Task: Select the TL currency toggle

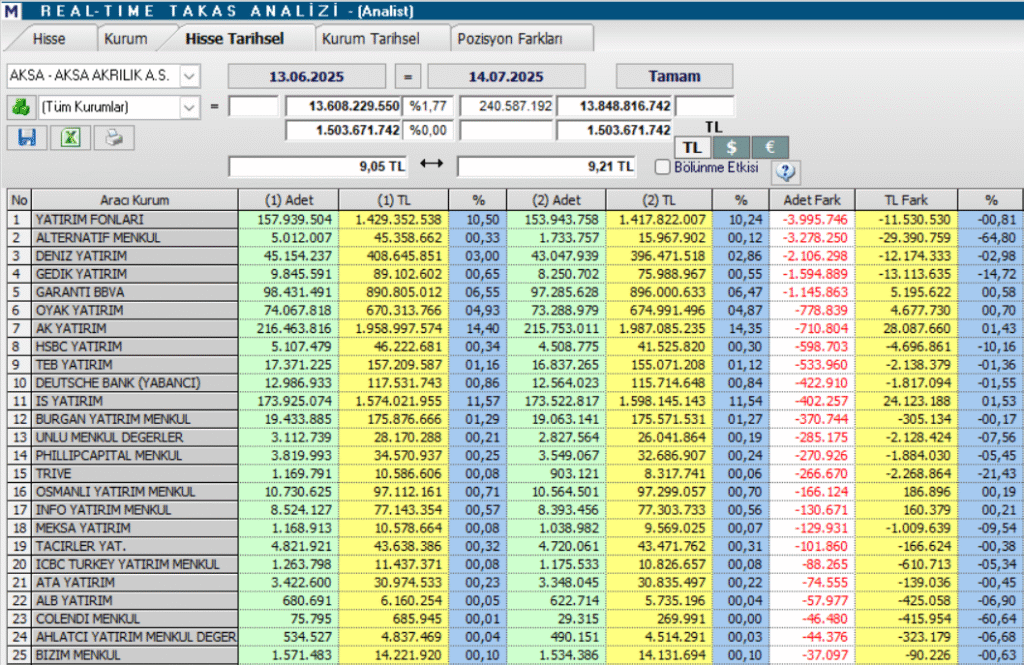Action: 692,147
